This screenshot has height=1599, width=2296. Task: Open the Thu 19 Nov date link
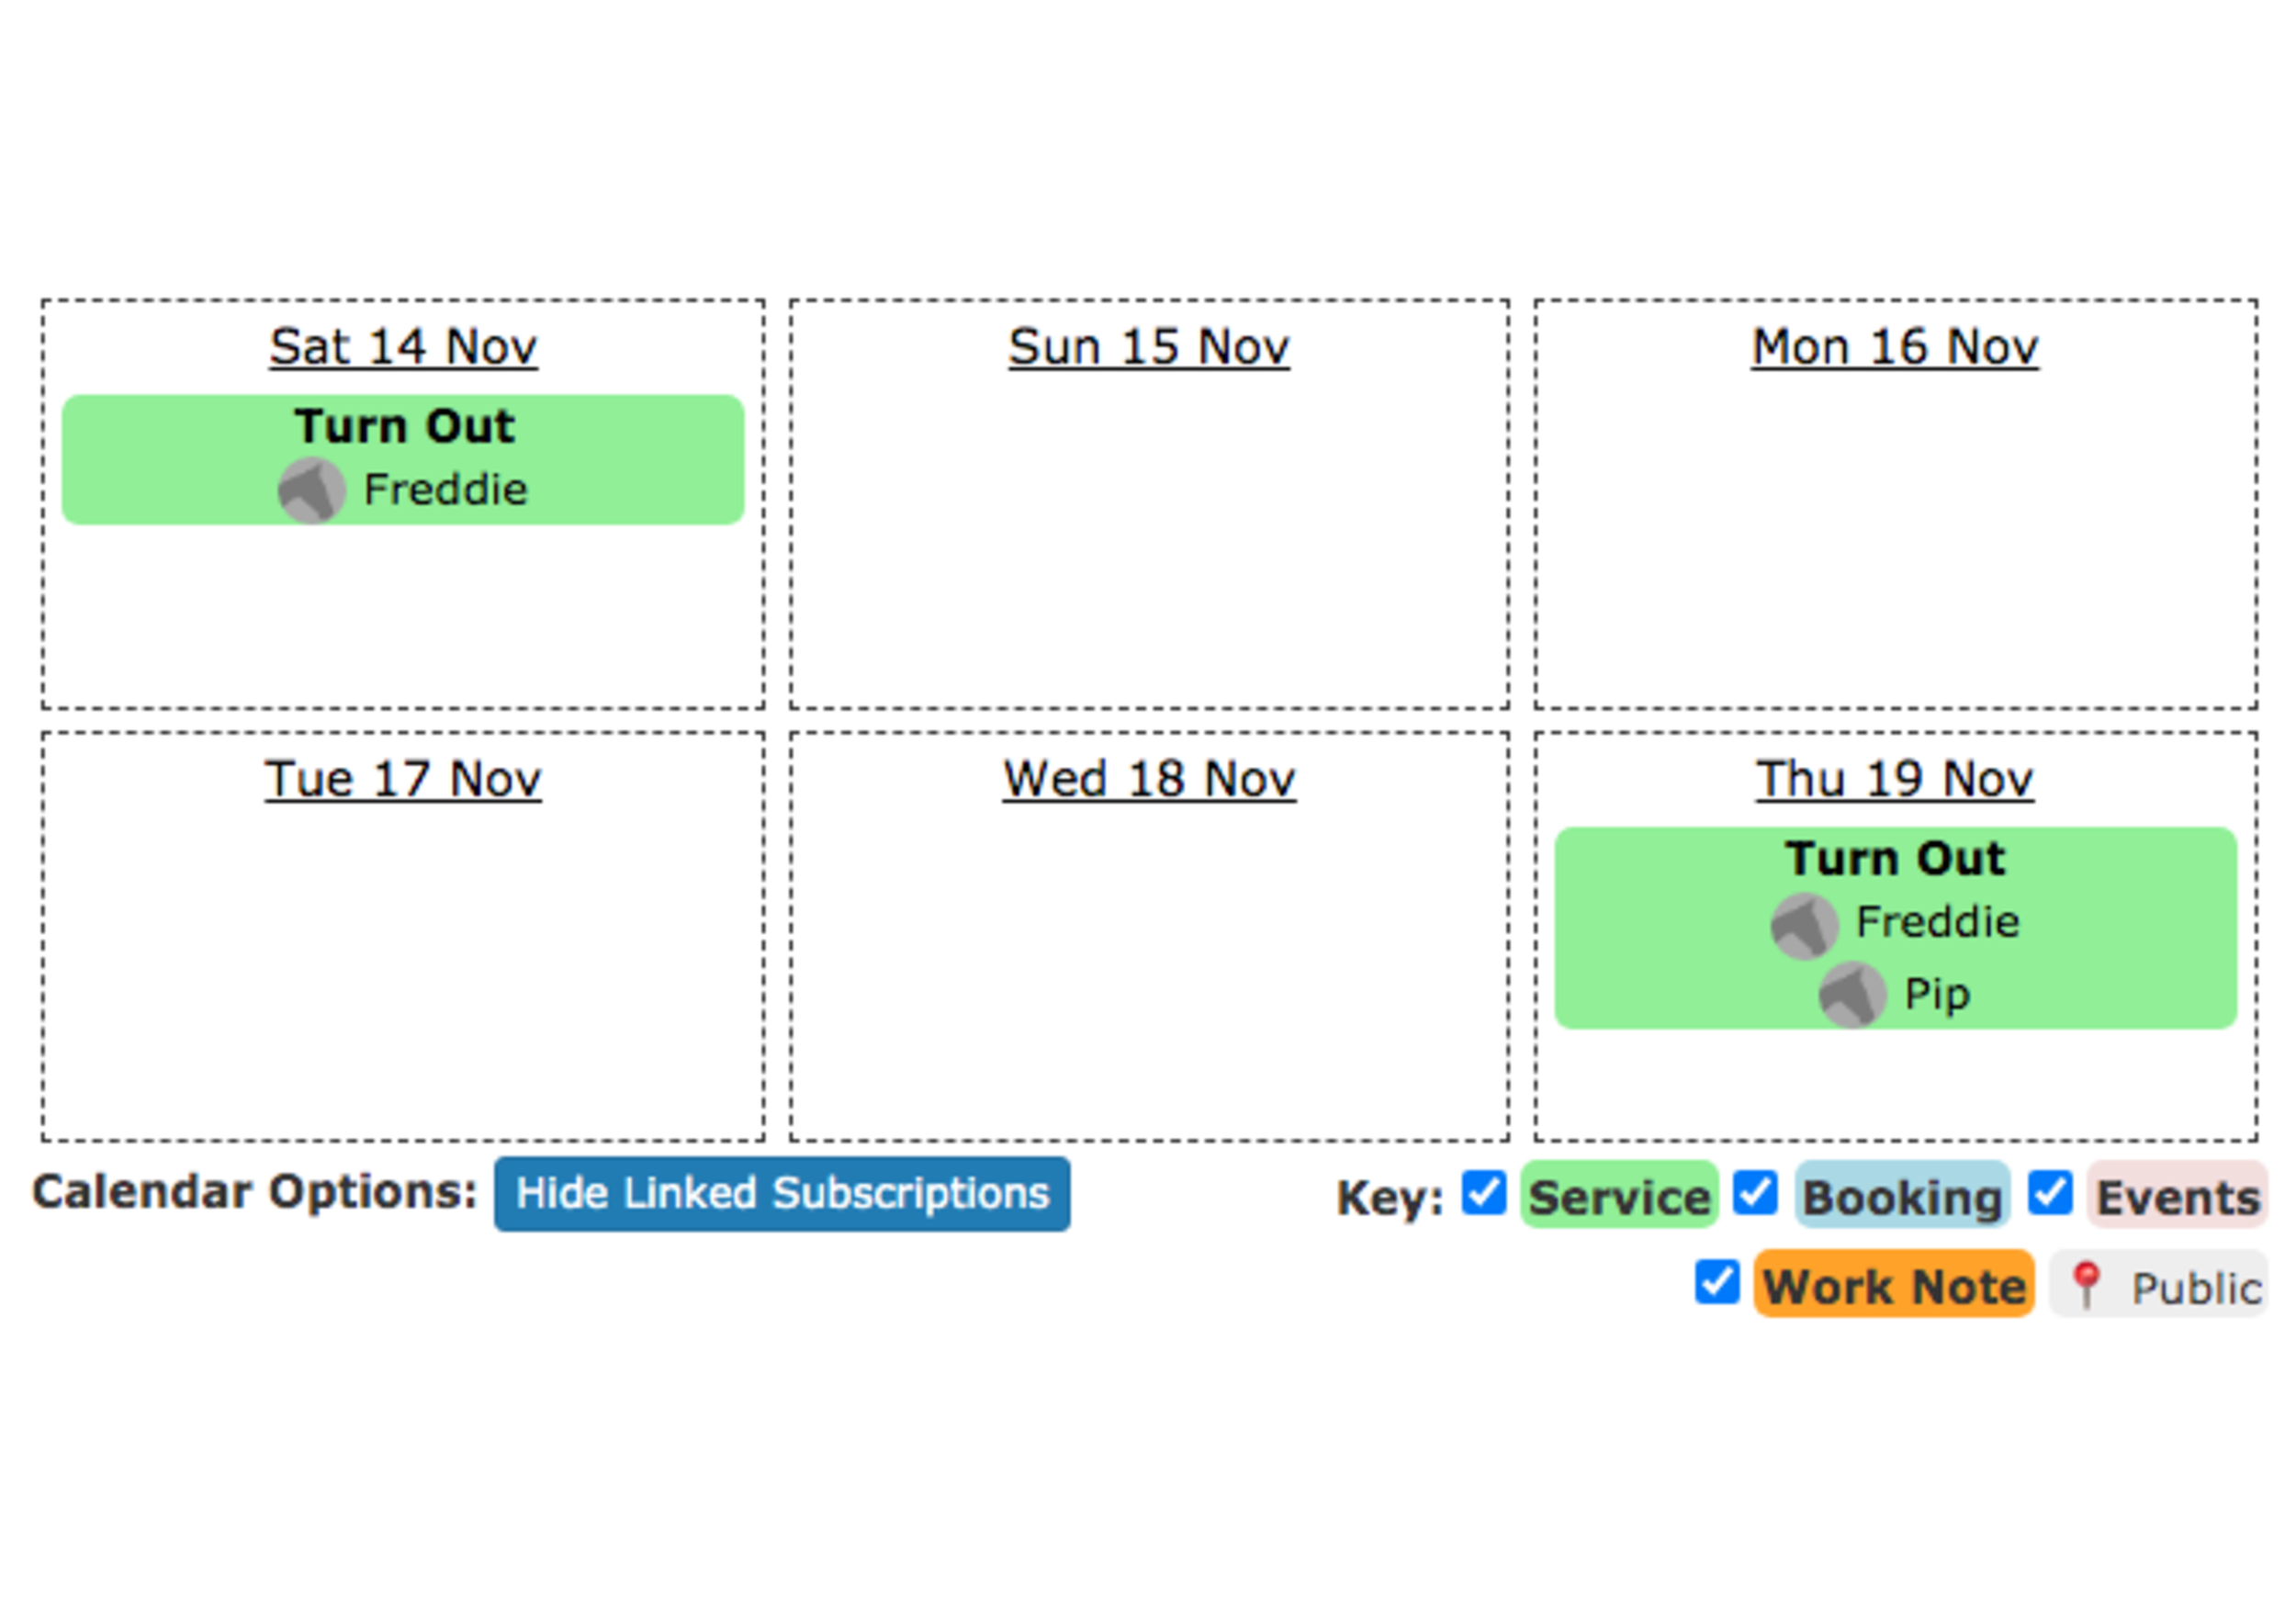click(1895, 779)
